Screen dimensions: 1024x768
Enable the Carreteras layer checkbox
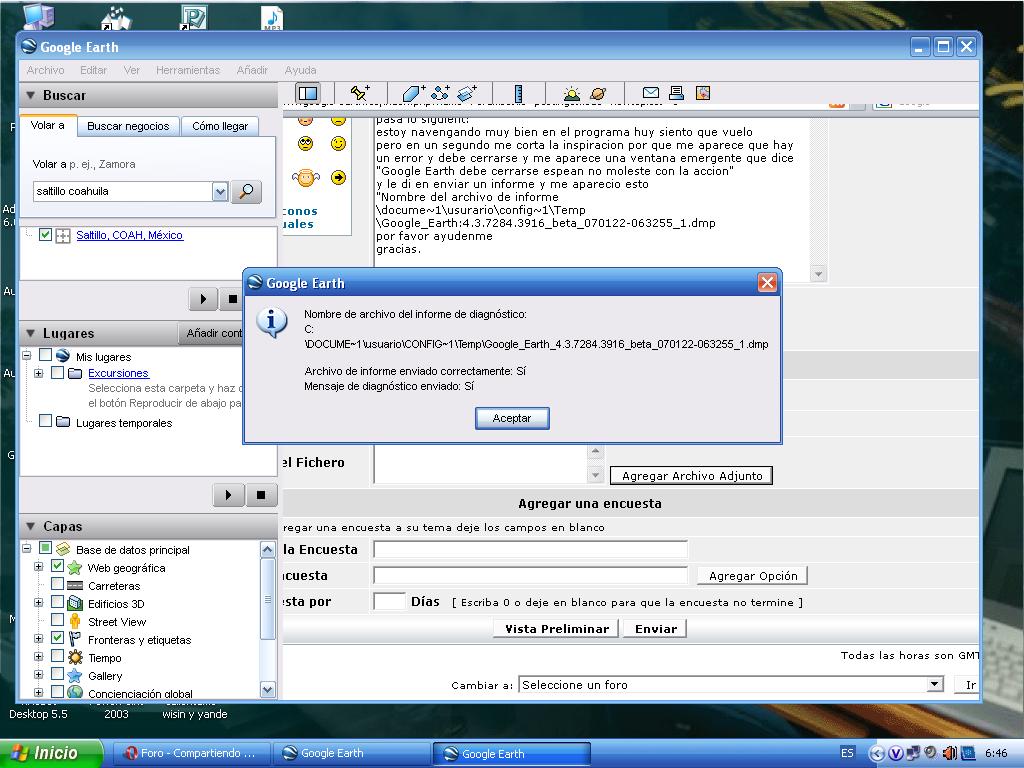coord(57,584)
